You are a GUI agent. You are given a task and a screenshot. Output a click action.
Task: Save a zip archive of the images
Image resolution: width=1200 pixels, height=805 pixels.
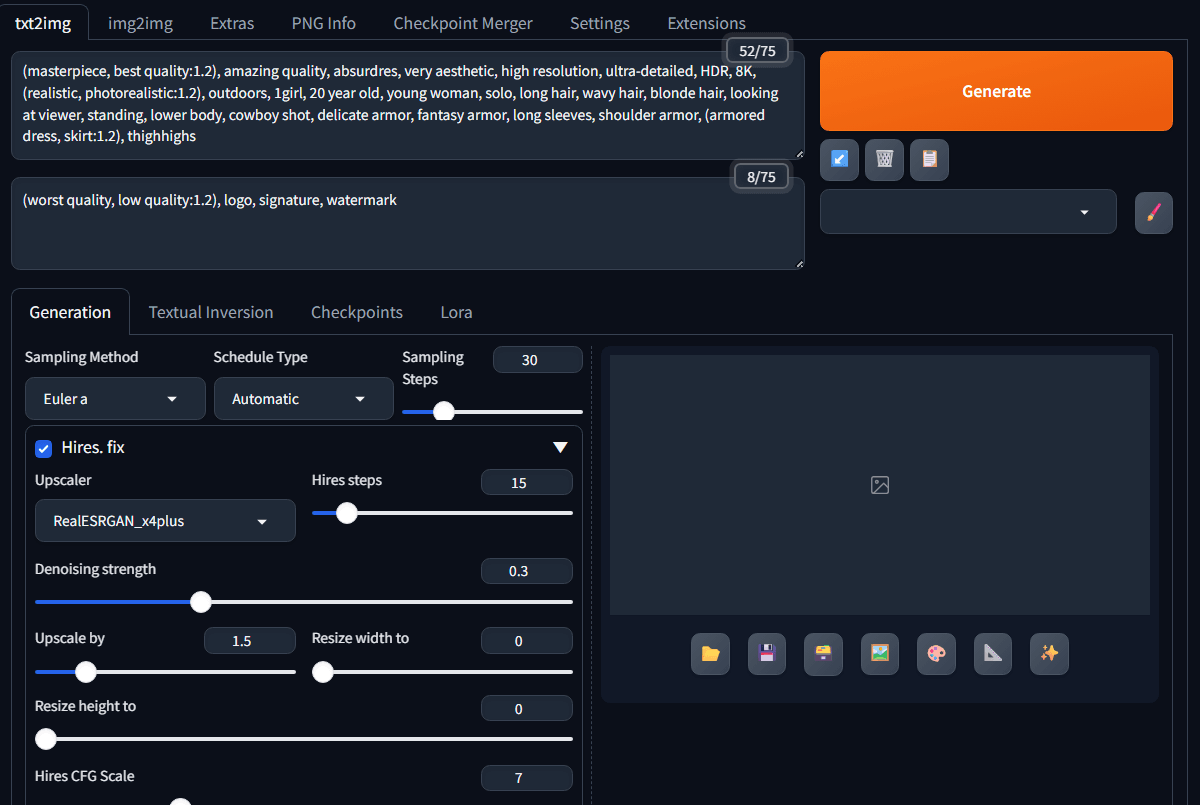click(x=823, y=654)
